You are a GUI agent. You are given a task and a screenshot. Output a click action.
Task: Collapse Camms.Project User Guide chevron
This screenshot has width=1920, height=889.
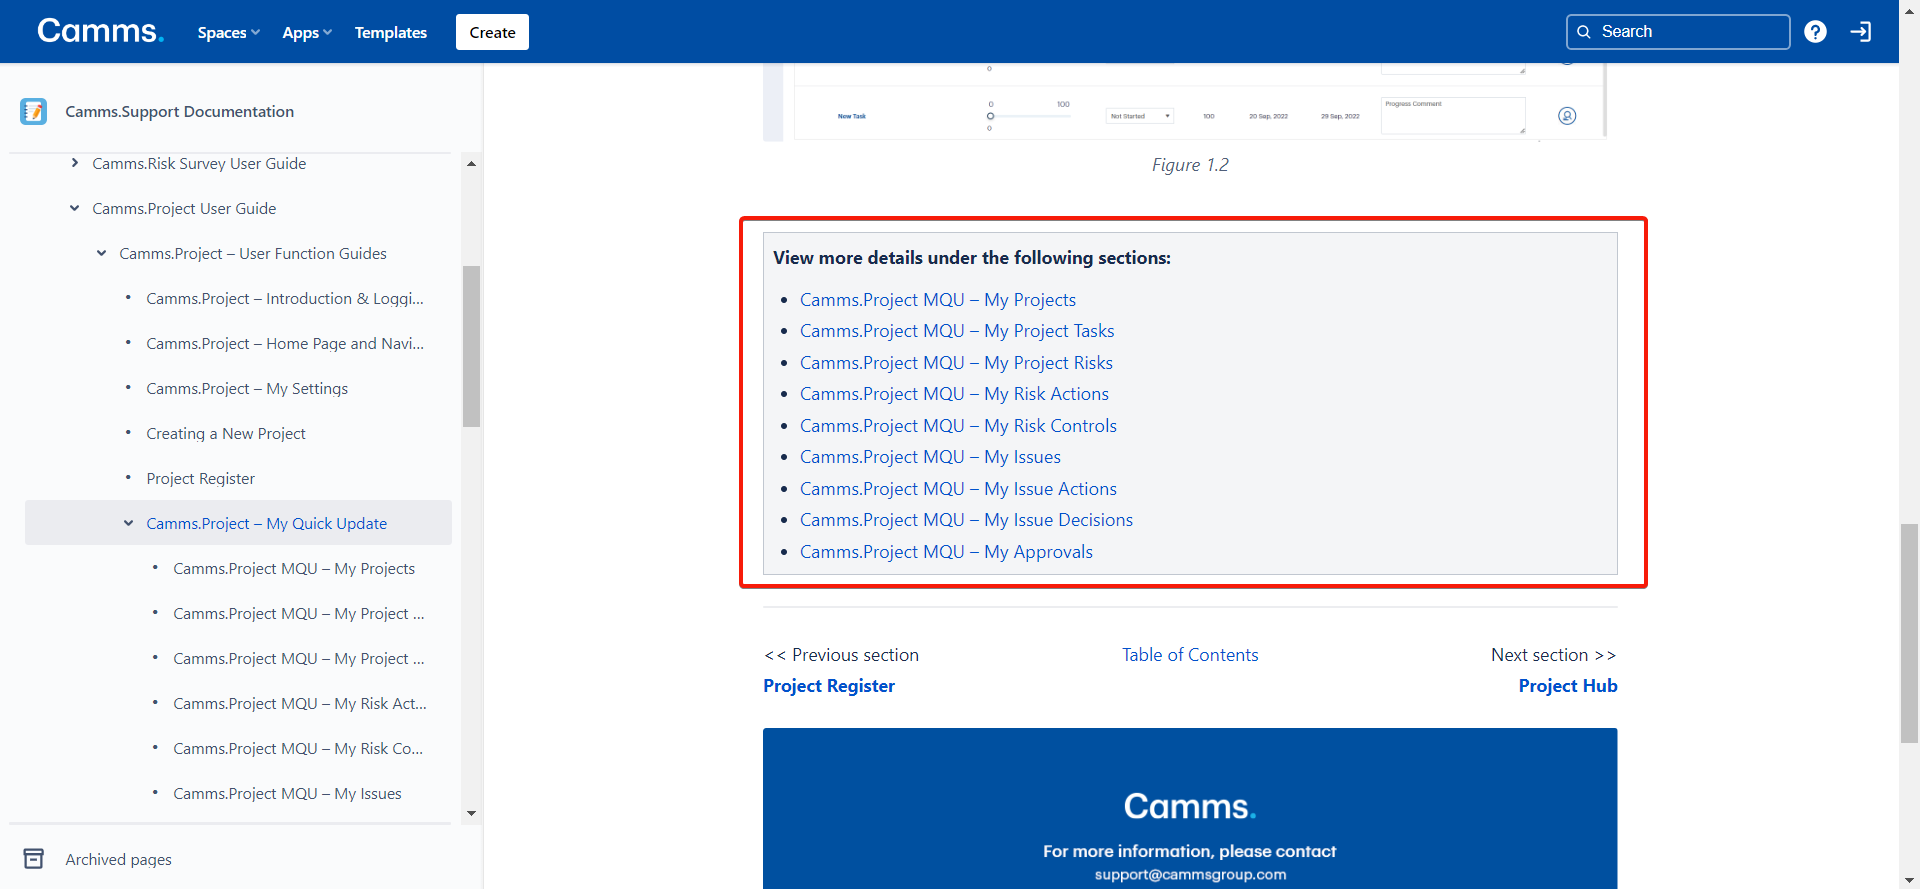(x=74, y=208)
